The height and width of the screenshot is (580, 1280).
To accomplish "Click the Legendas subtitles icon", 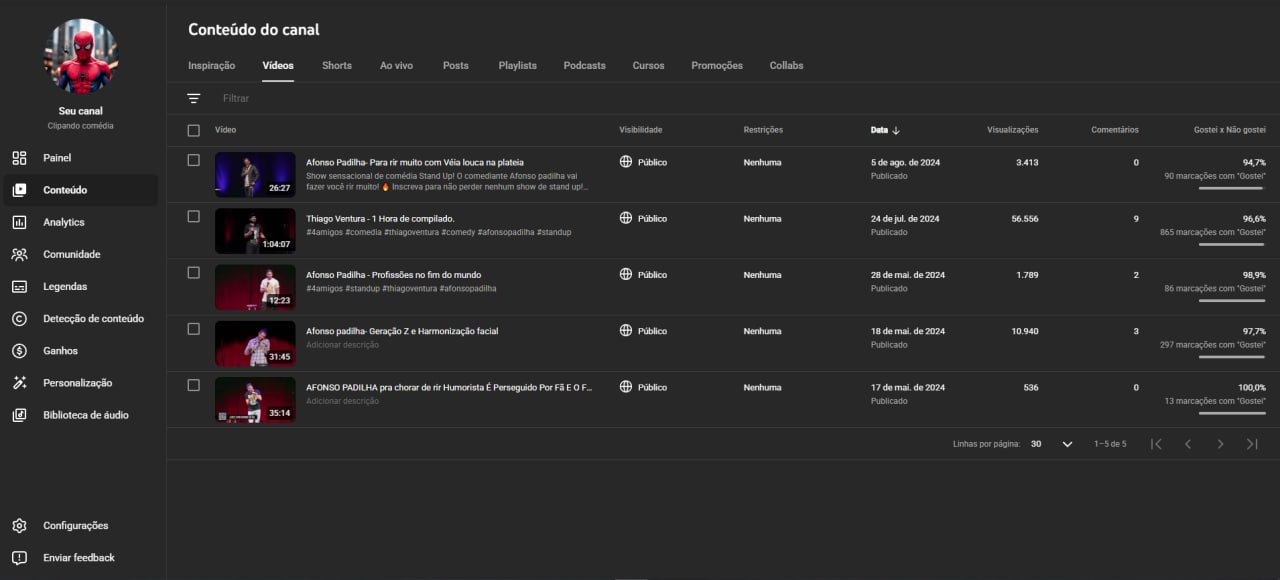I will click(19, 287).
